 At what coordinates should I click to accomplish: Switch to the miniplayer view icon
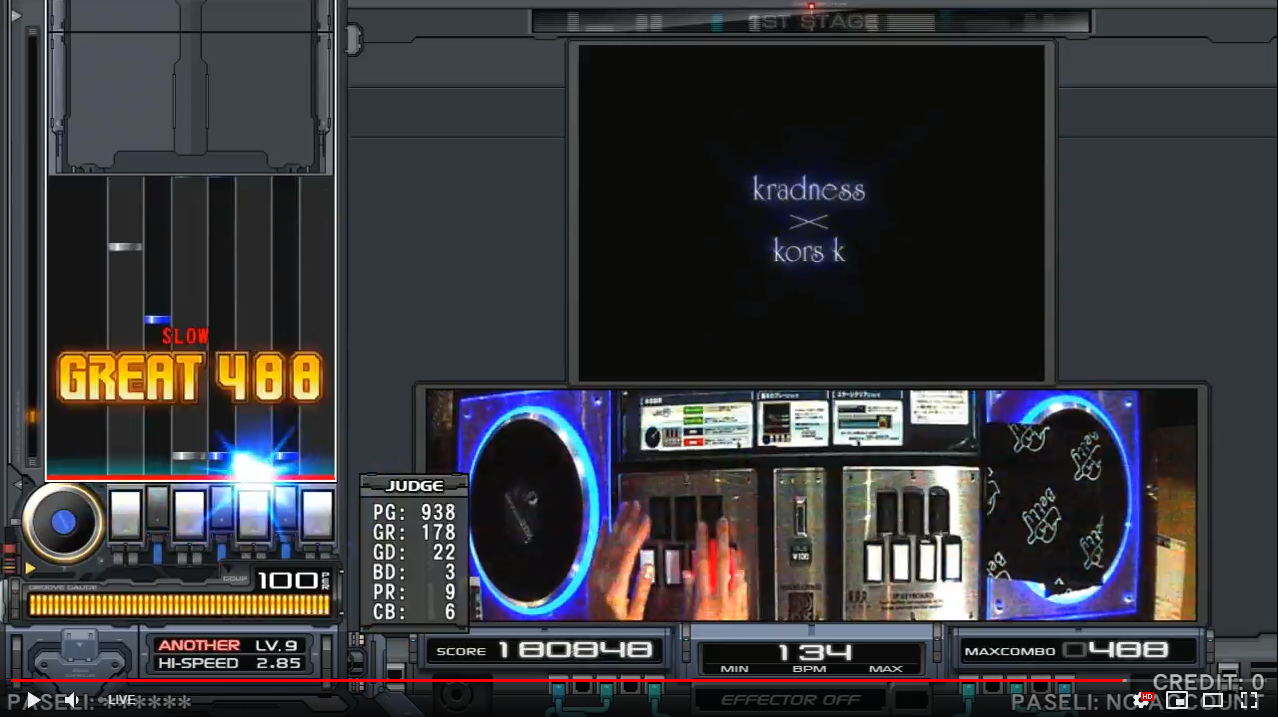[1177, 700]
